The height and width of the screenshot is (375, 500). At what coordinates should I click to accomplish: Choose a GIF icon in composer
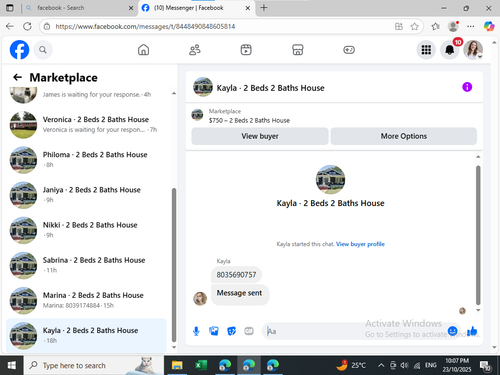pos(249,331)
